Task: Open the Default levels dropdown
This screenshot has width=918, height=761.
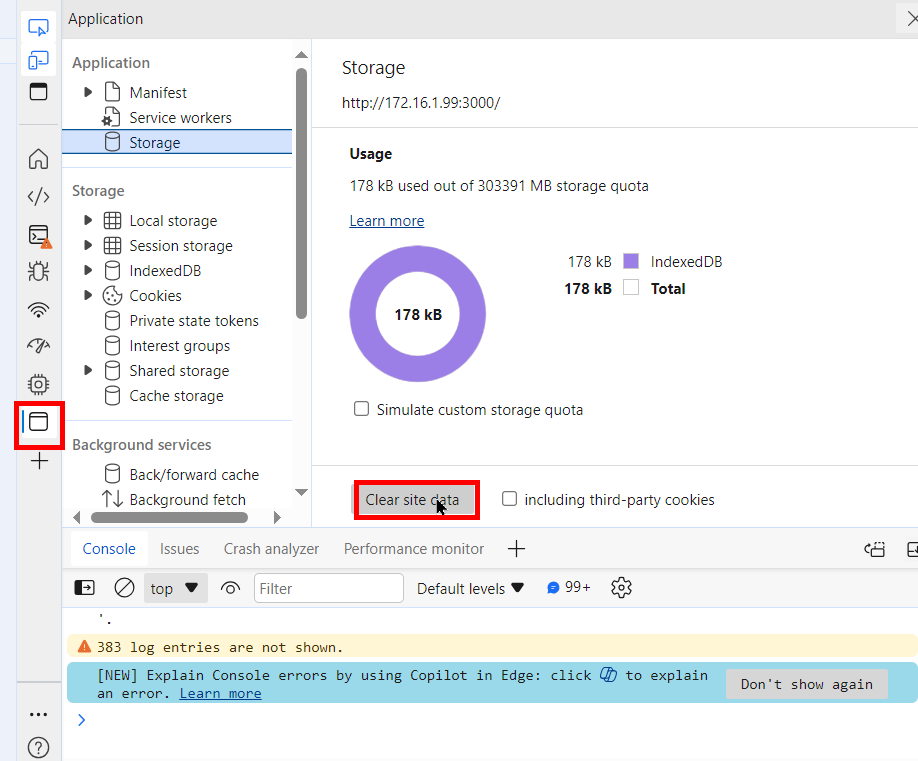Action: (470, 588)
